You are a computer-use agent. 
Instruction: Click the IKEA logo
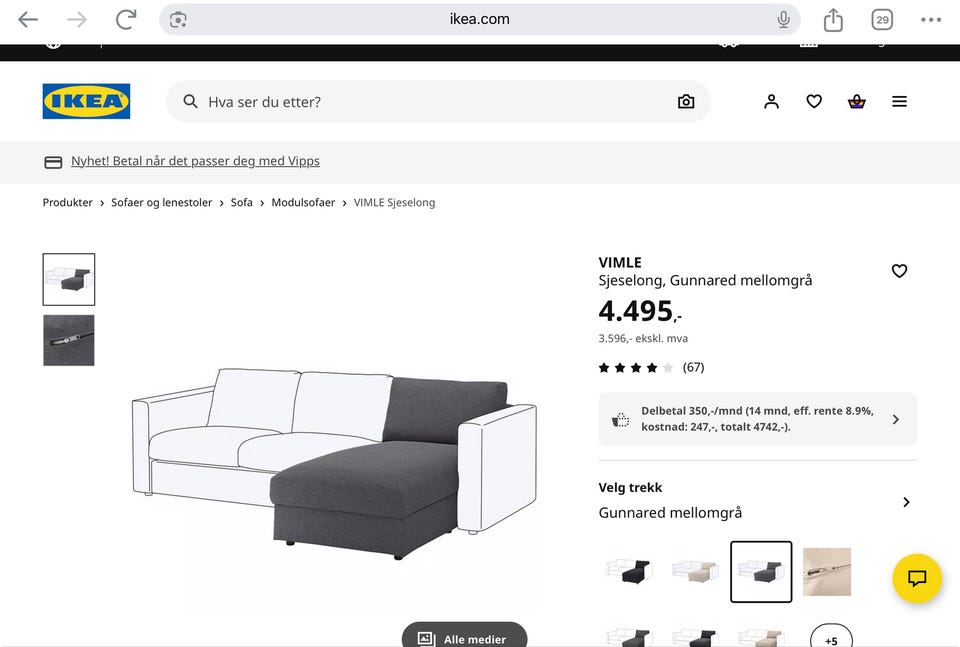[86, 101]
